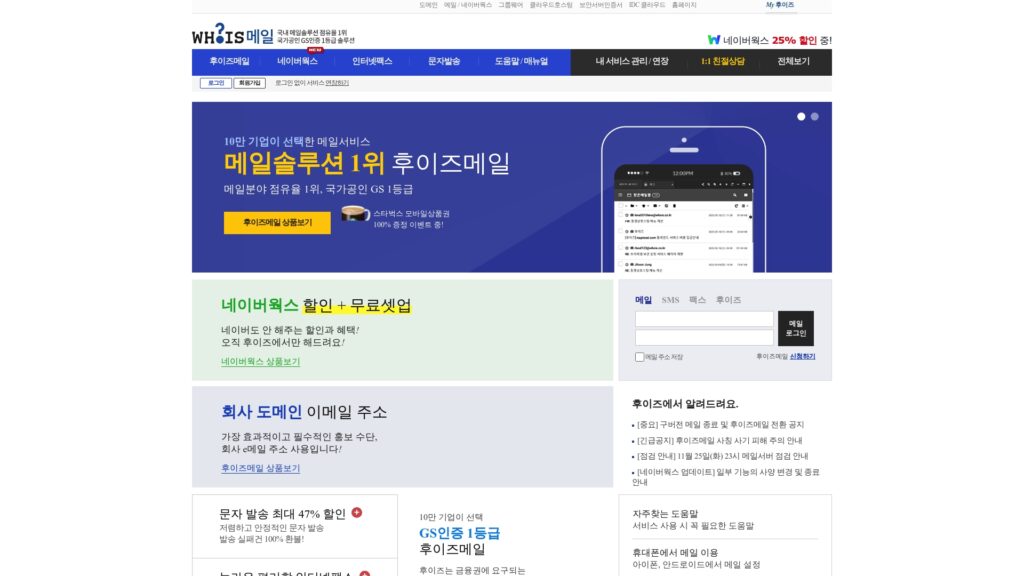Check the 메일 주소 저장 checkbox
This screenshot has height=576, width=1024.
[x=638, y=357]
